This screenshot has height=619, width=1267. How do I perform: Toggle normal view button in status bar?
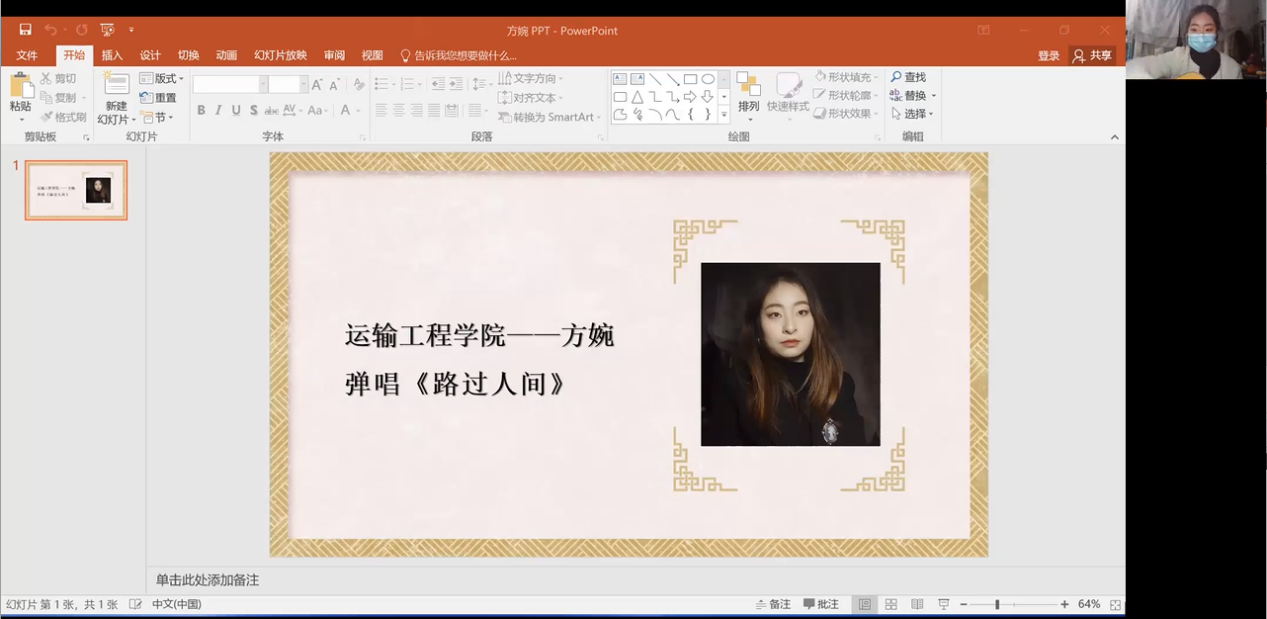(x=865, y=604)
